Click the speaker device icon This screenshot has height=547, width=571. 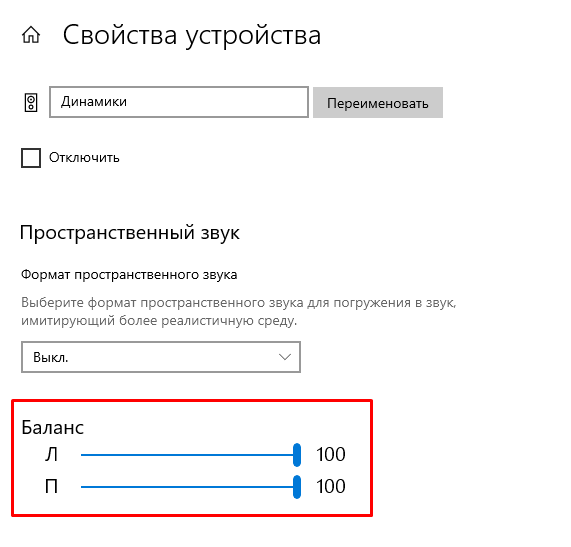pos(31,103)
